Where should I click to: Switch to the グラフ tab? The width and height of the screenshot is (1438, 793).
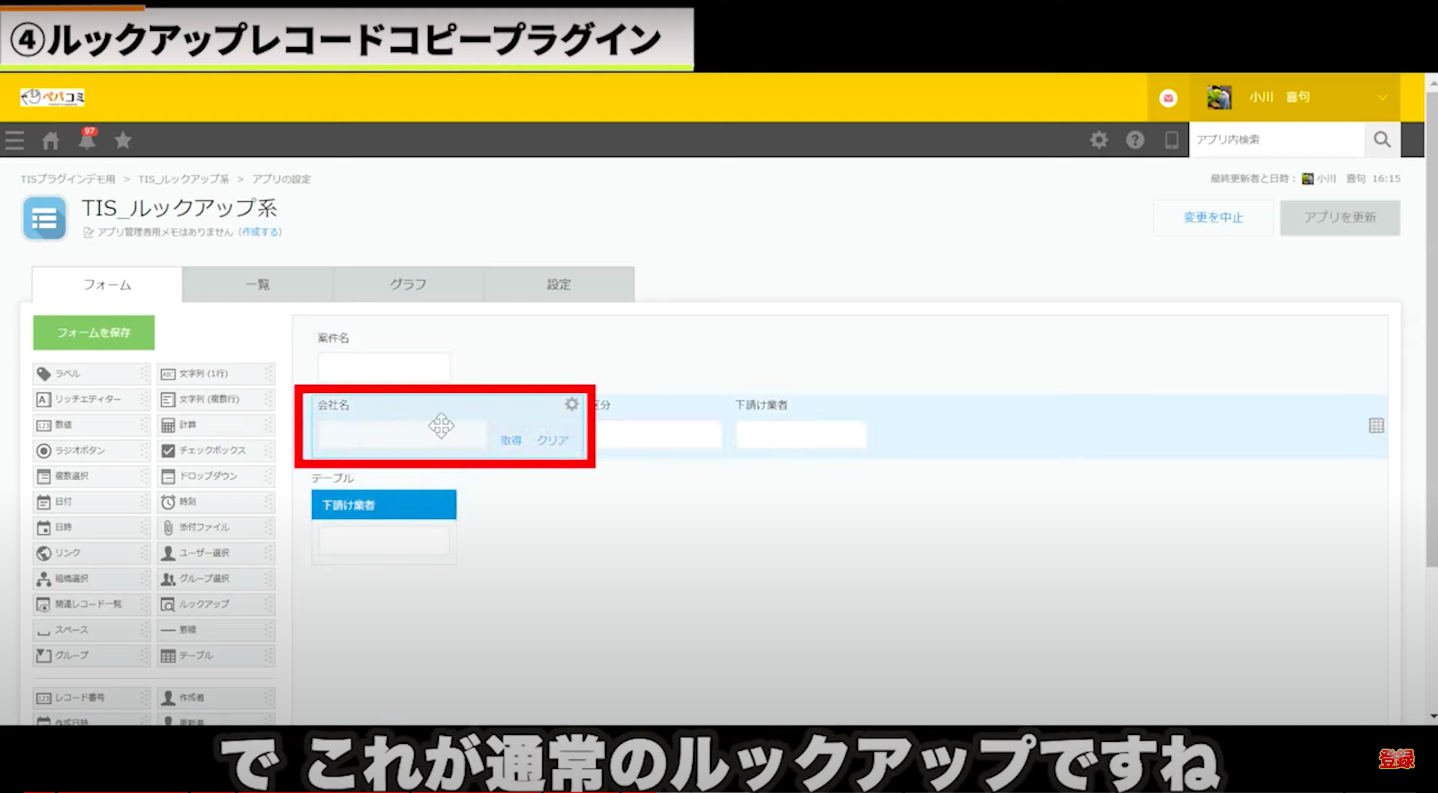pyautogui.click(x=408, y=285)
